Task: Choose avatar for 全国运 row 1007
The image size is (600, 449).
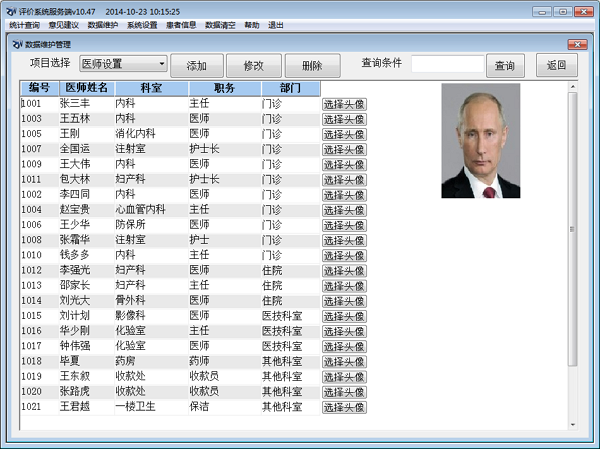Action: coord(344,150)
